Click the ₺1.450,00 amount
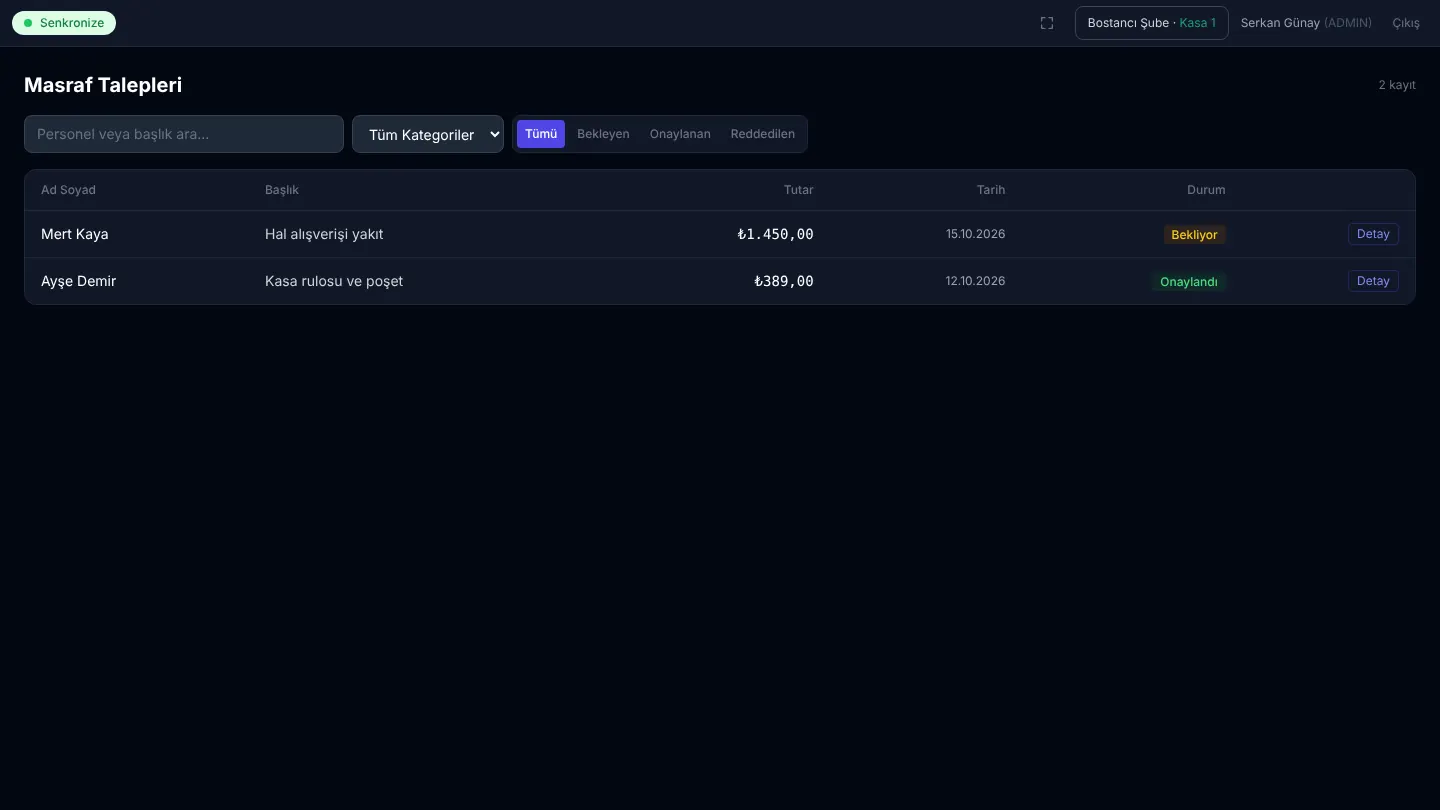1440x810 pixels. pos(775,234)
